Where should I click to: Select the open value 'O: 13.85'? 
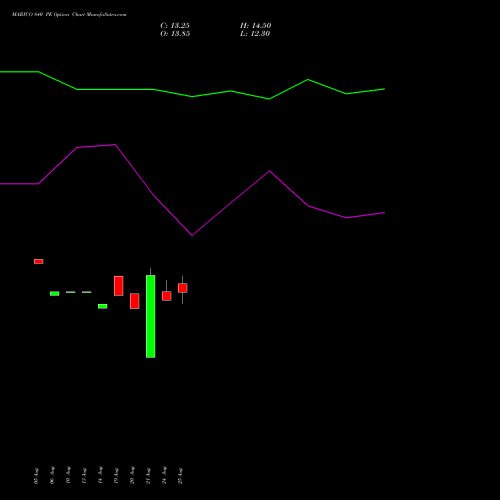coord(175,34)
